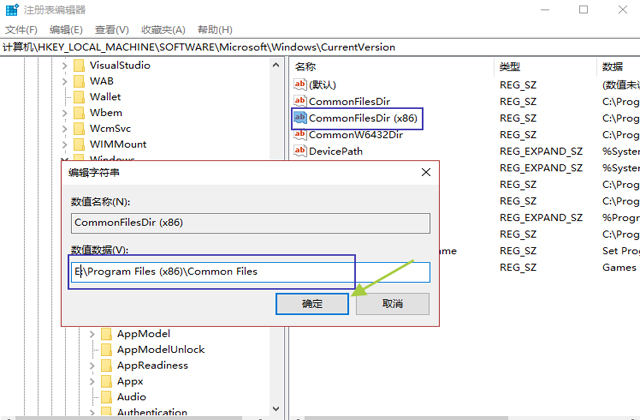Maximize the Registry Editor window

pyautogui.click(x=583, y=9)
